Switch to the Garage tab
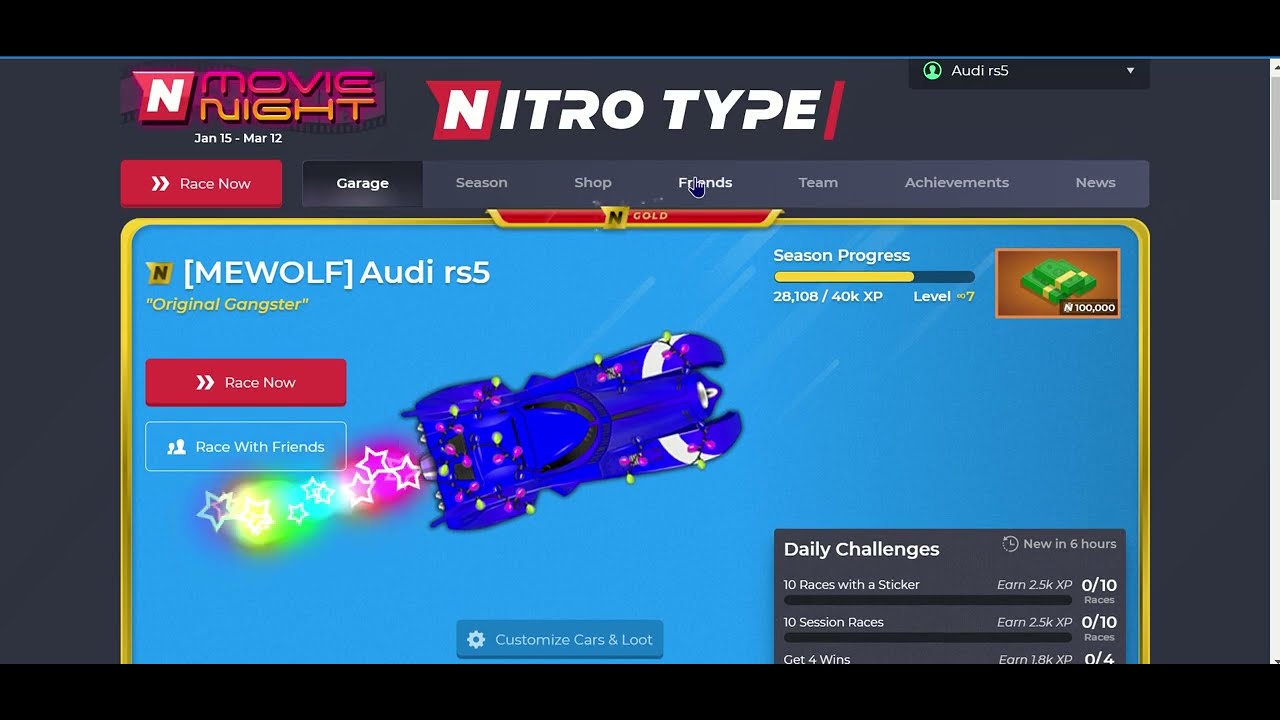 pos(362,184)
